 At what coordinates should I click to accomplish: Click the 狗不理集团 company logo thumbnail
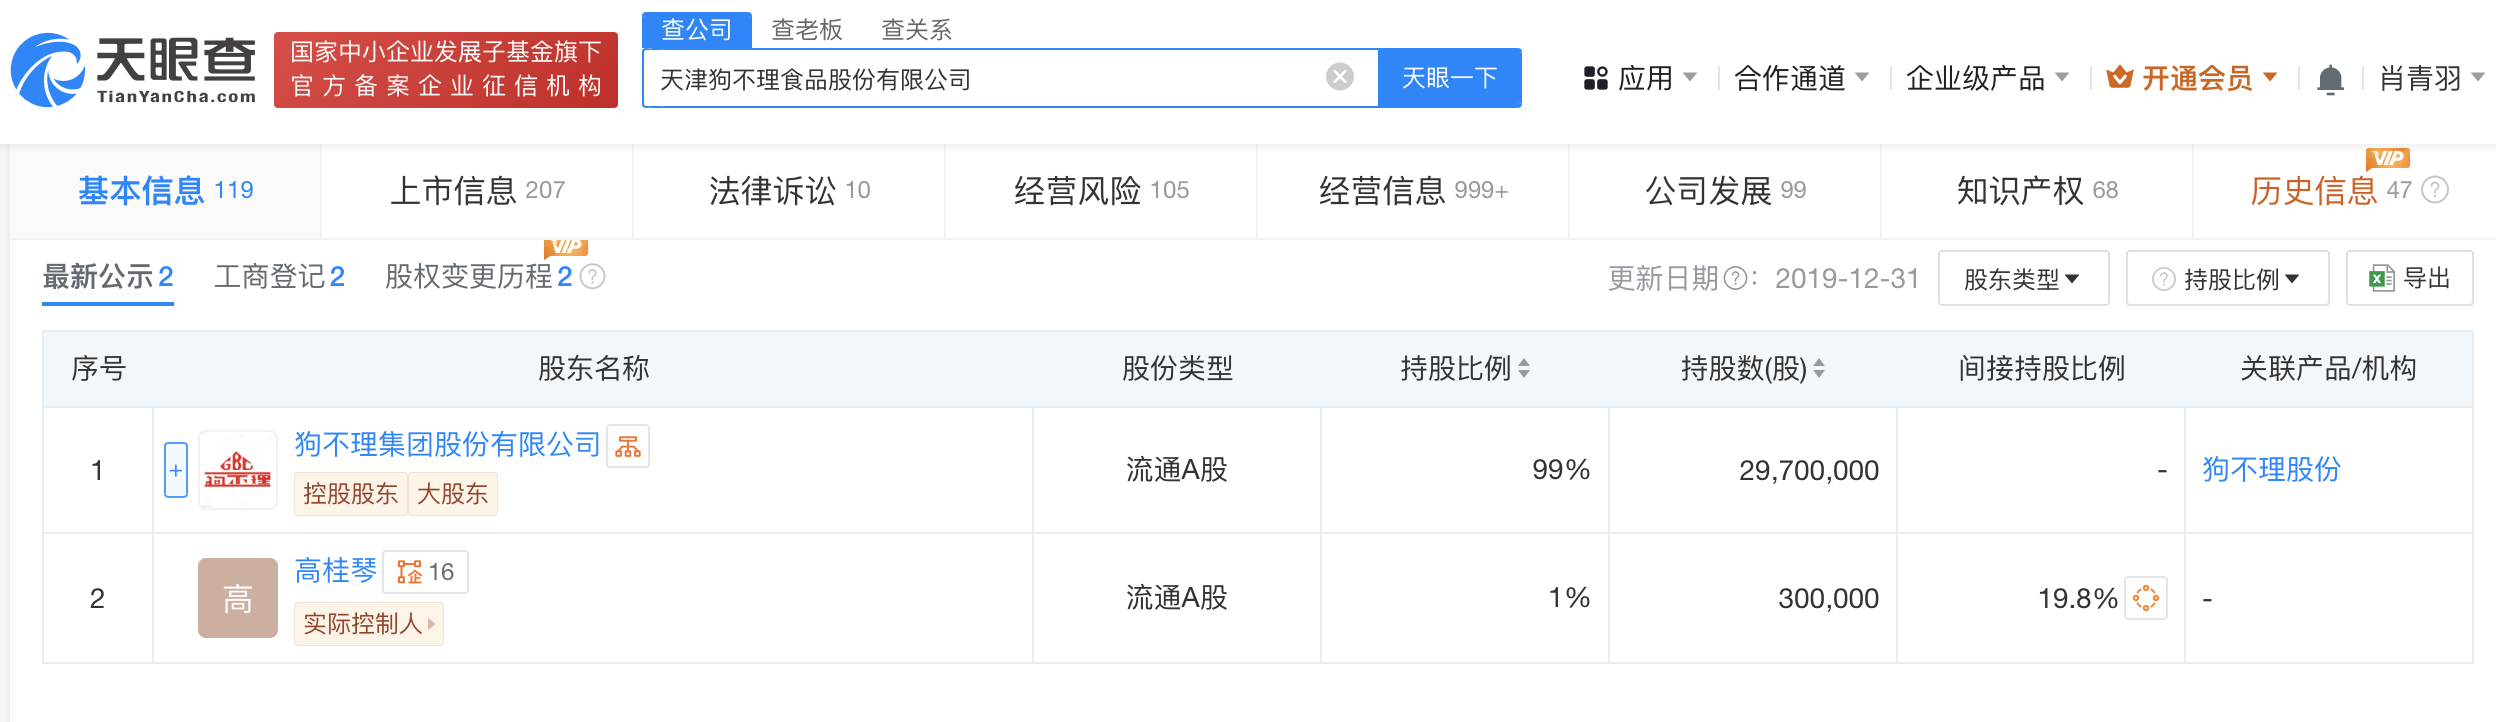(238, 470)
